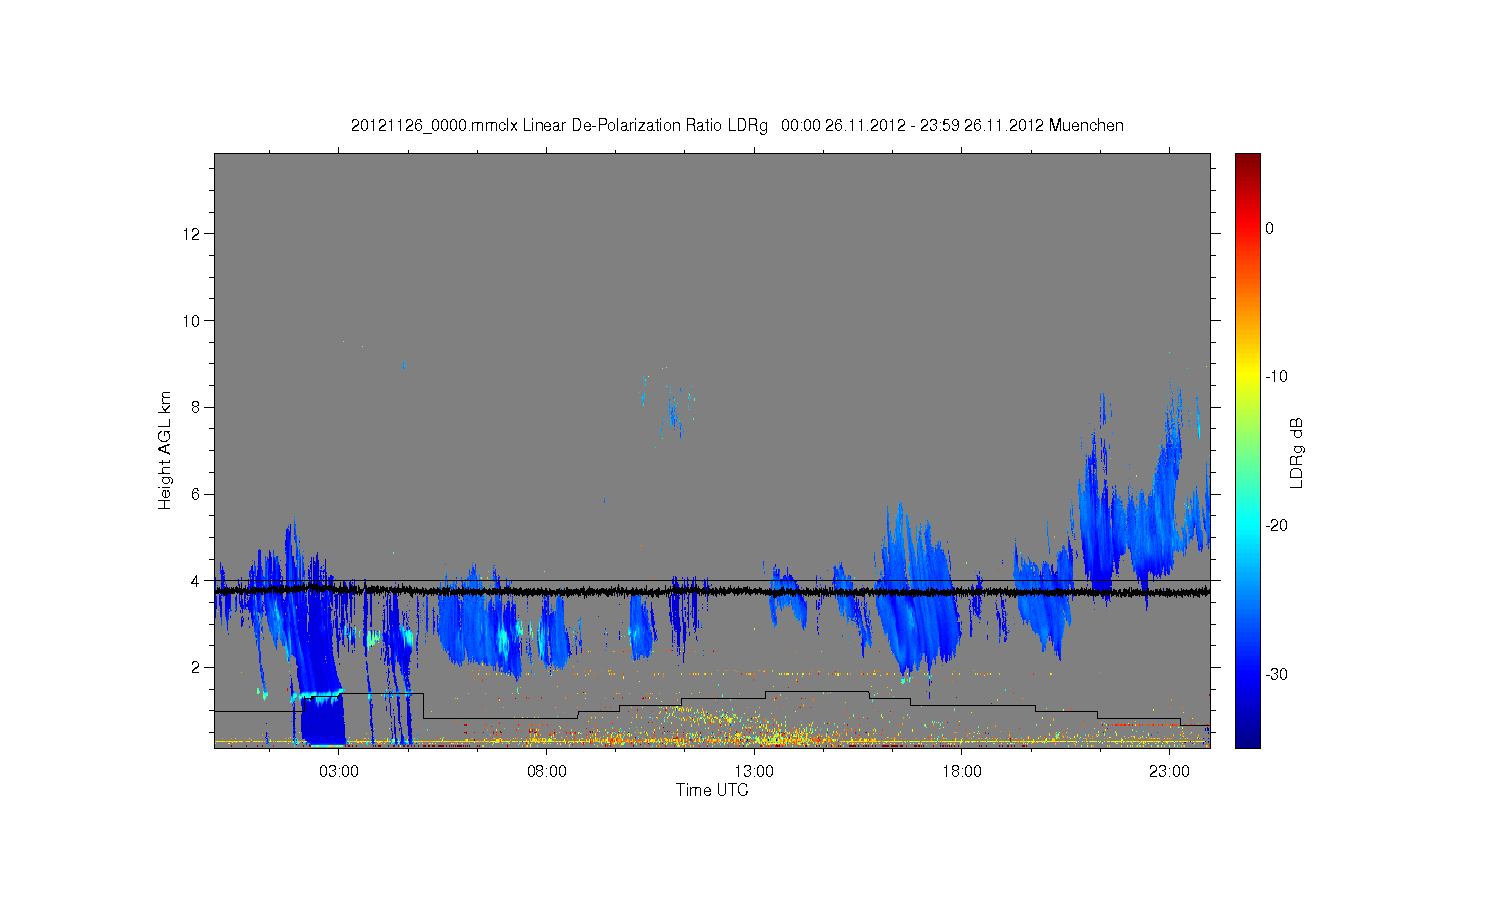This screenshot has height=900, width=1500.
Task: Click the dark red top of the colorbar
Action: pos(1248,162)
